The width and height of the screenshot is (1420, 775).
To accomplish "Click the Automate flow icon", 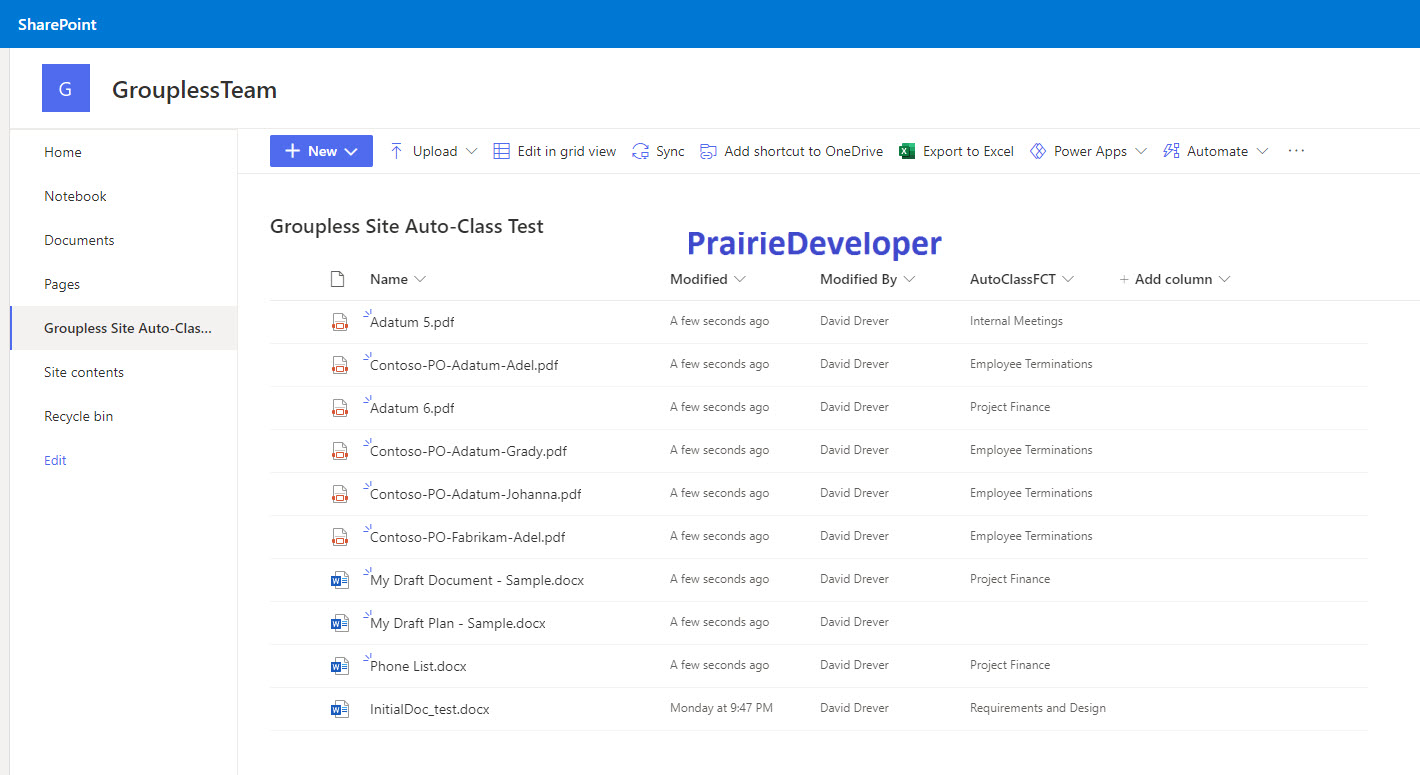I will pos(1171,151).
